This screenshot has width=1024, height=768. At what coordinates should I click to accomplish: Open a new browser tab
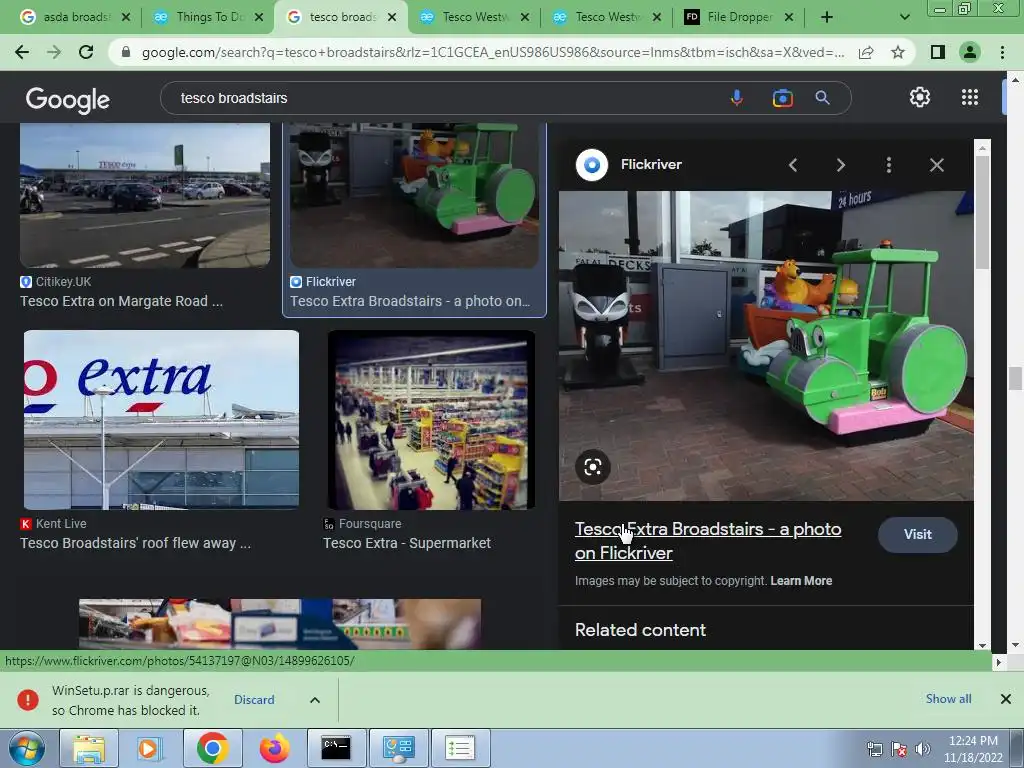[827, 17]
